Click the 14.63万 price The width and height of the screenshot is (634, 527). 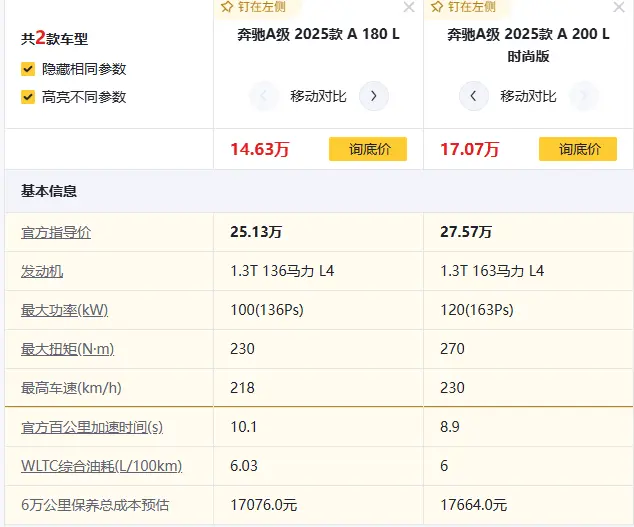click(260, 149)
